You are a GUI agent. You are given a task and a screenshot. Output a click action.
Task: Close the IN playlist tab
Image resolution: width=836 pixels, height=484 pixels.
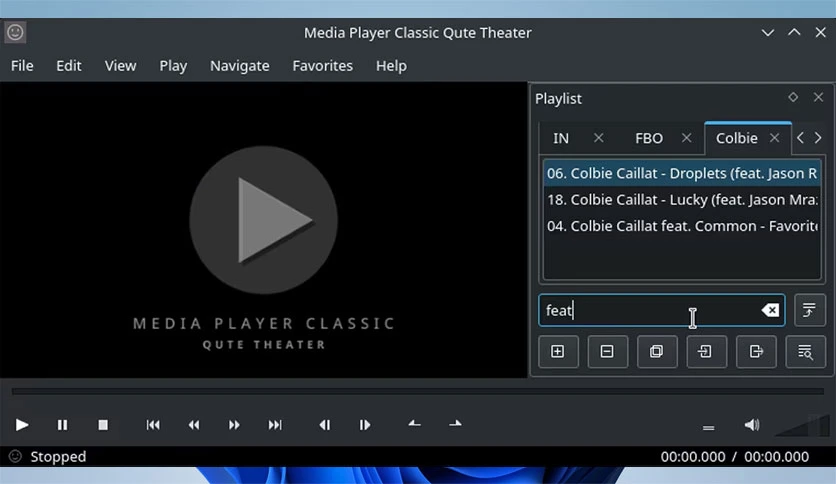coord(599,138)
